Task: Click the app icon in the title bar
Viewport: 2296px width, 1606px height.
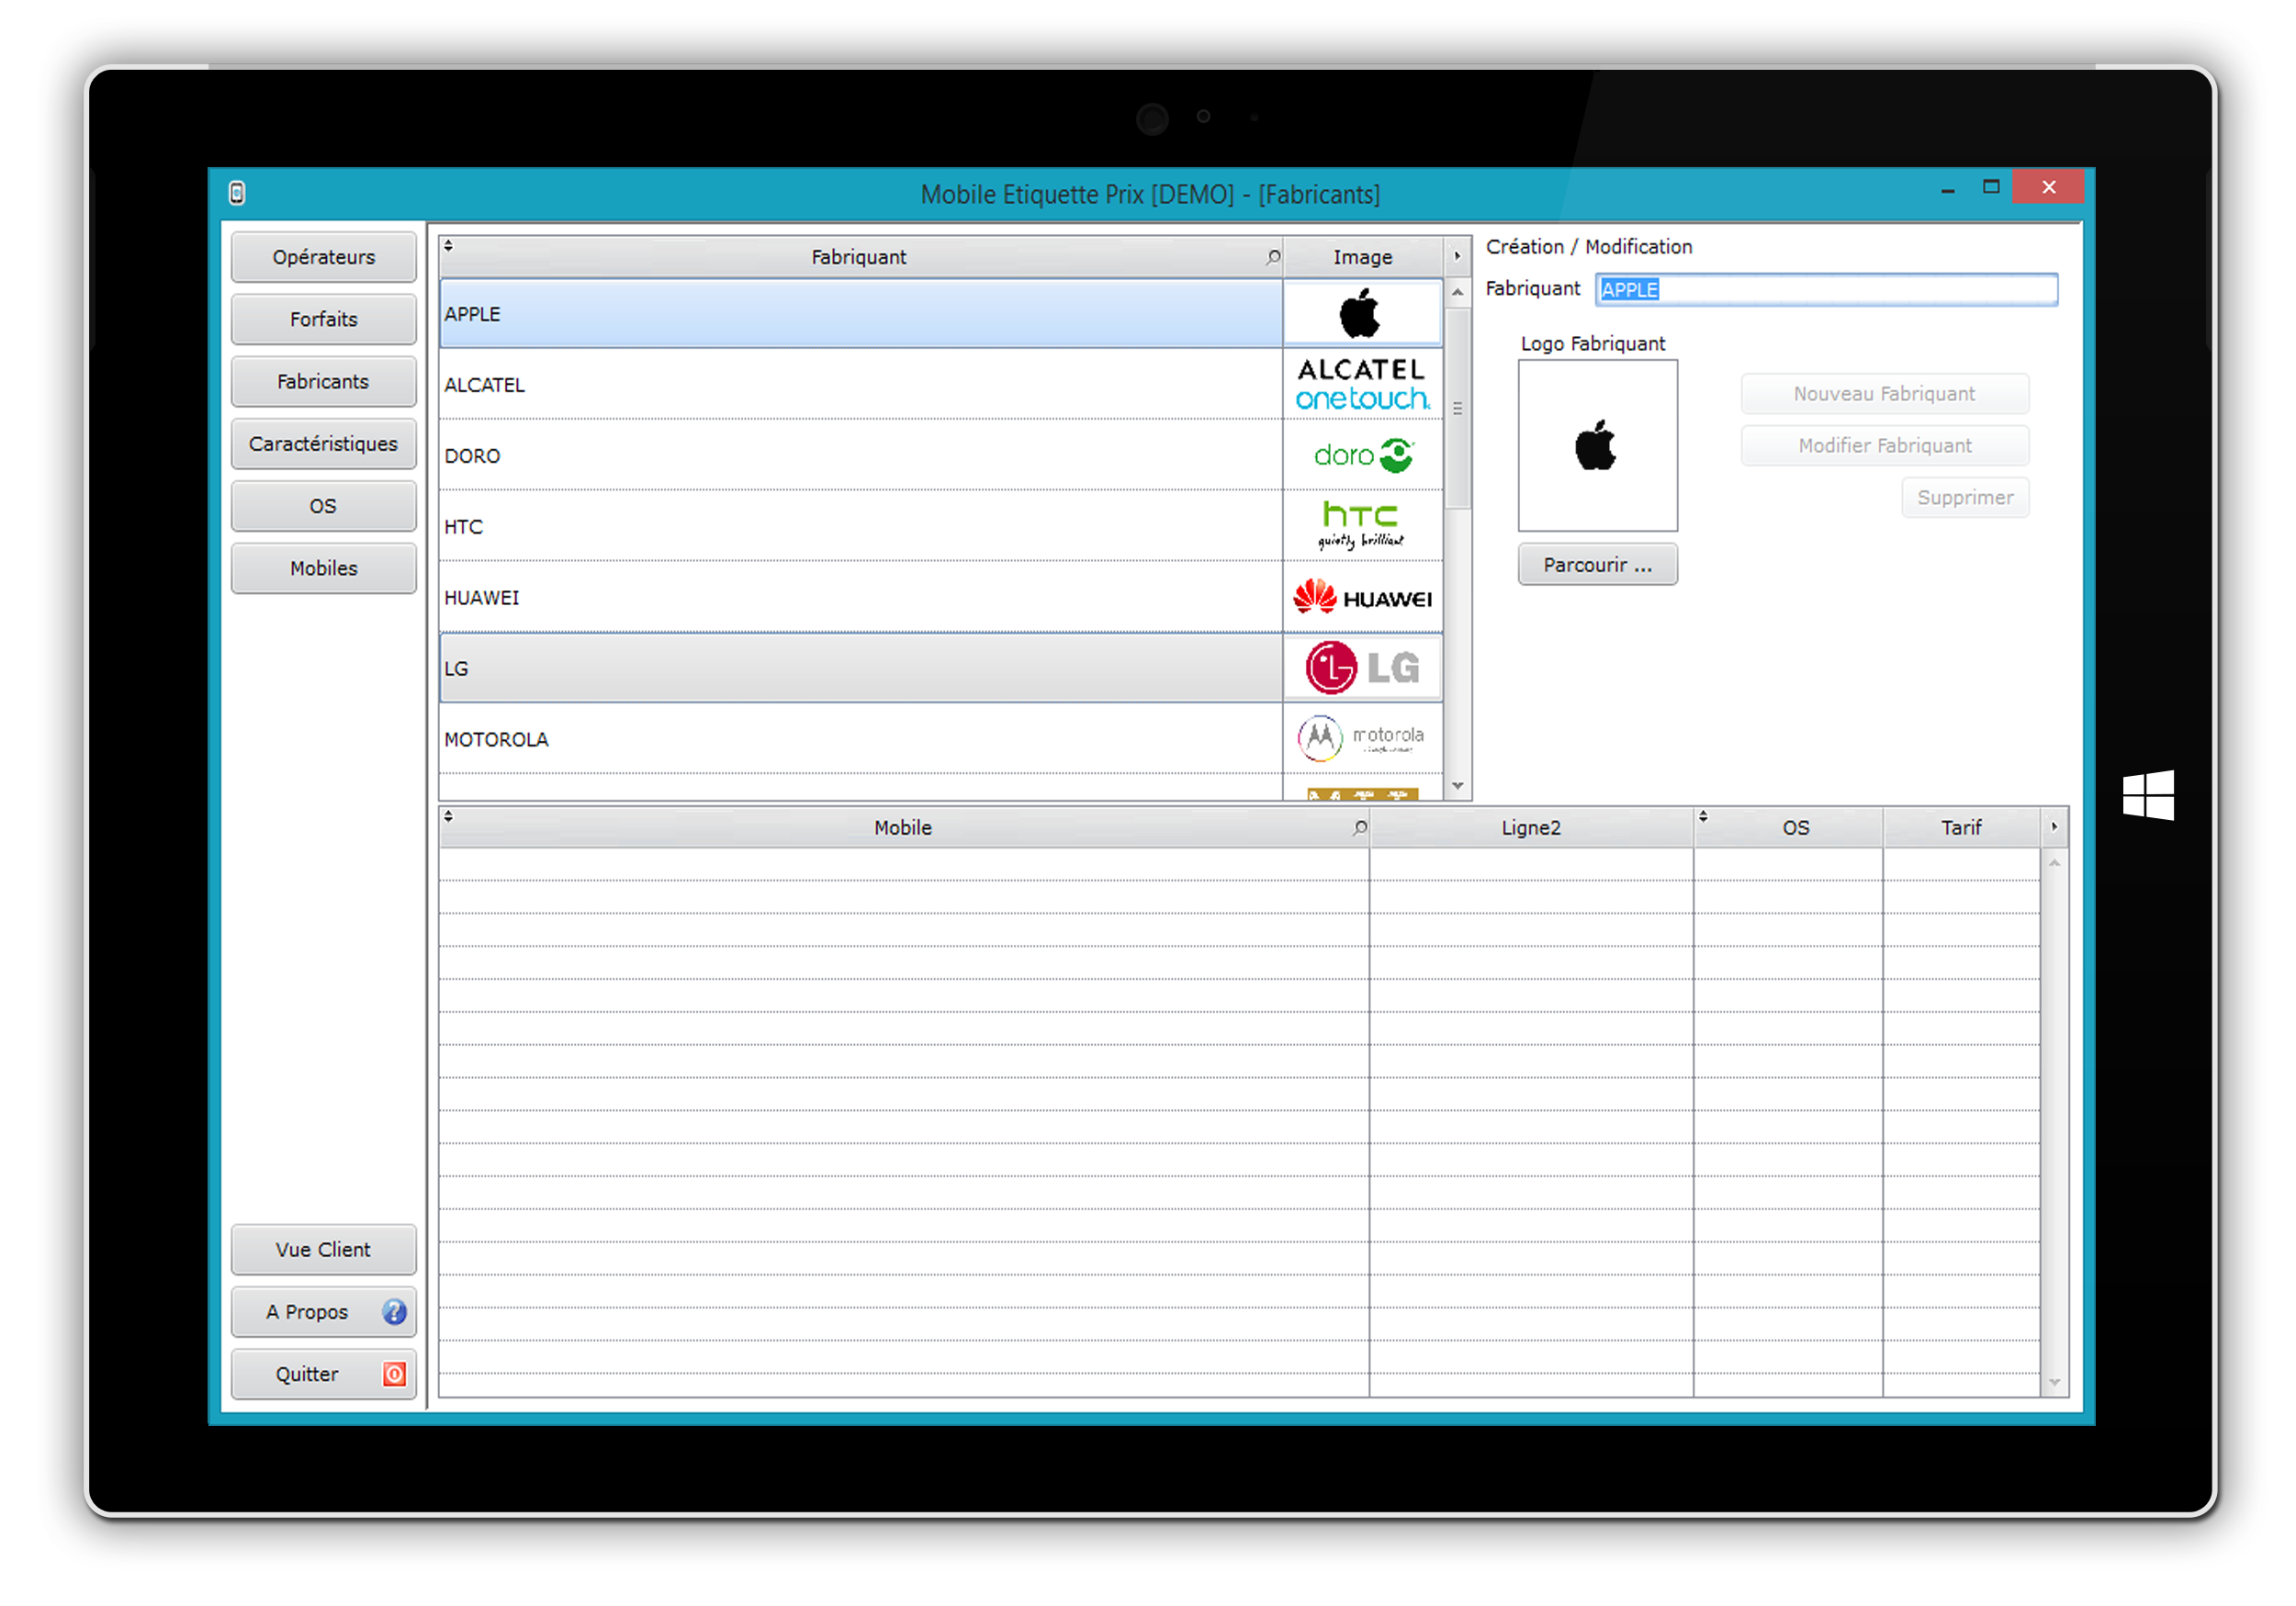Action: [x=237, y=193]
